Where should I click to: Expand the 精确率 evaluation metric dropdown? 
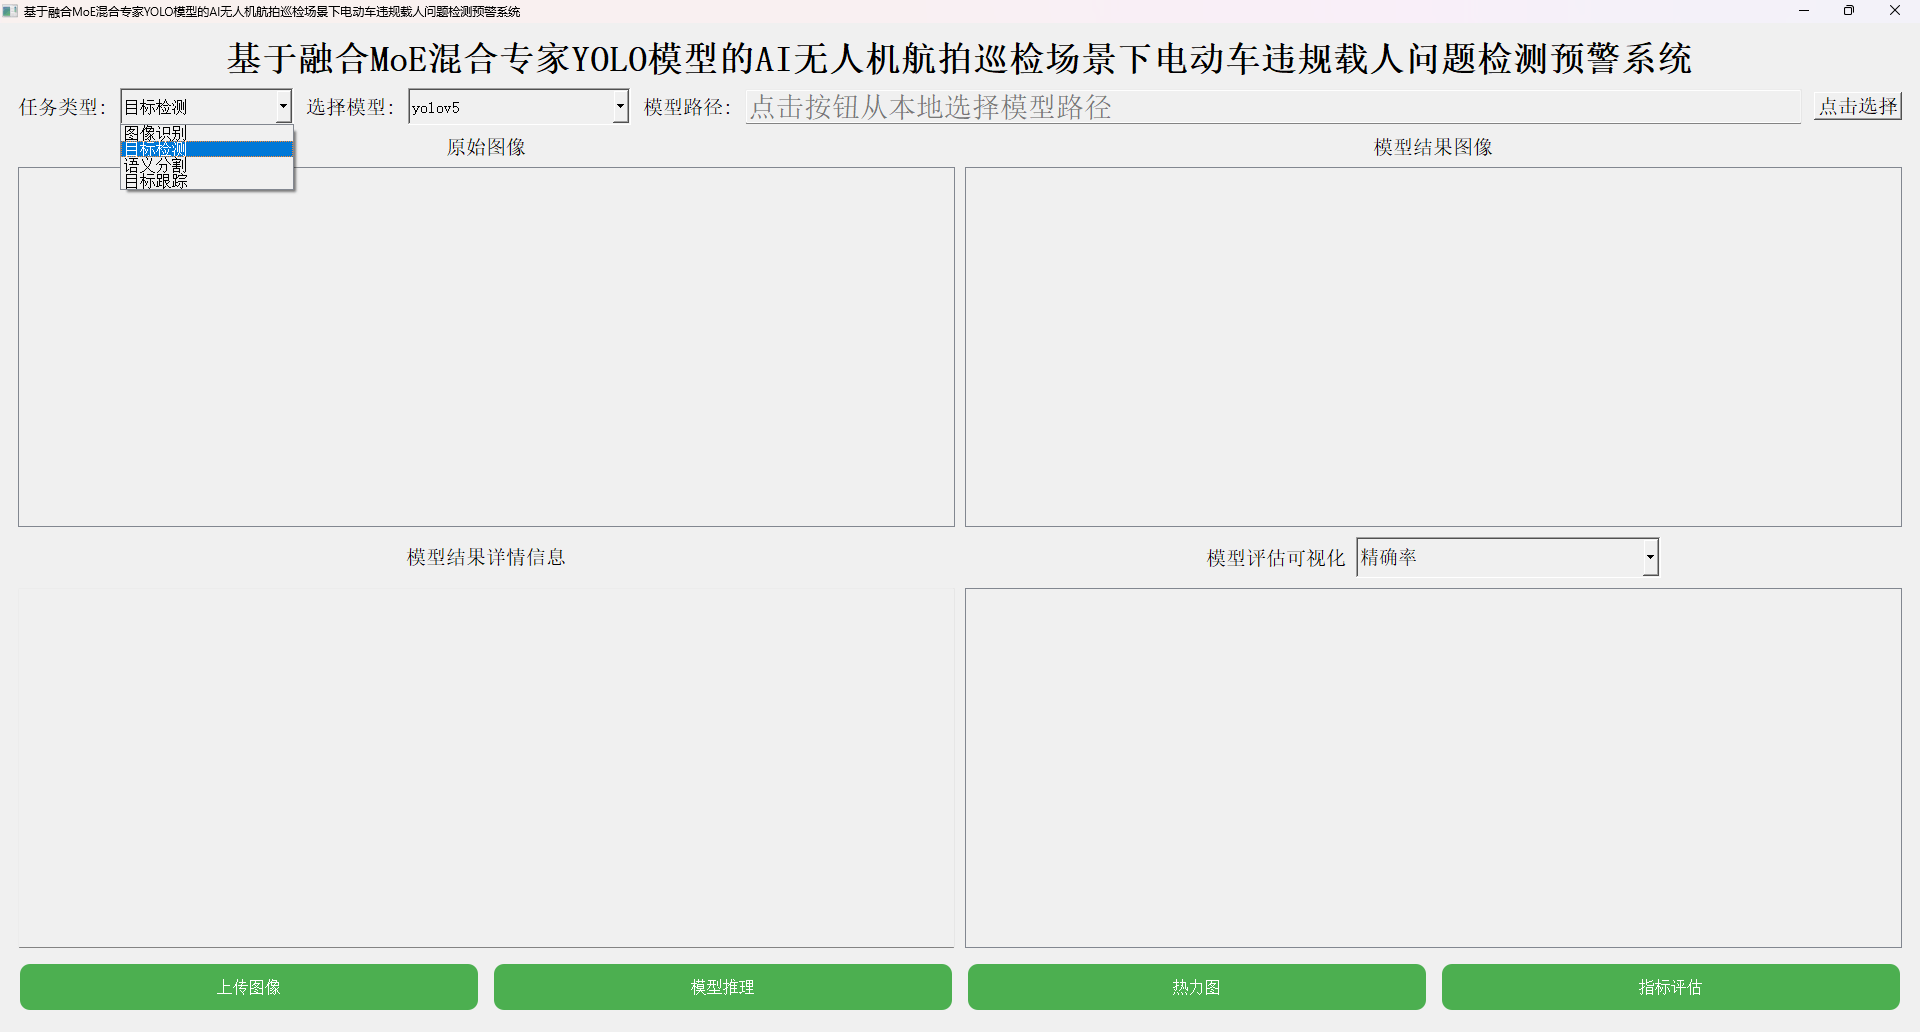coord(1507,557)
